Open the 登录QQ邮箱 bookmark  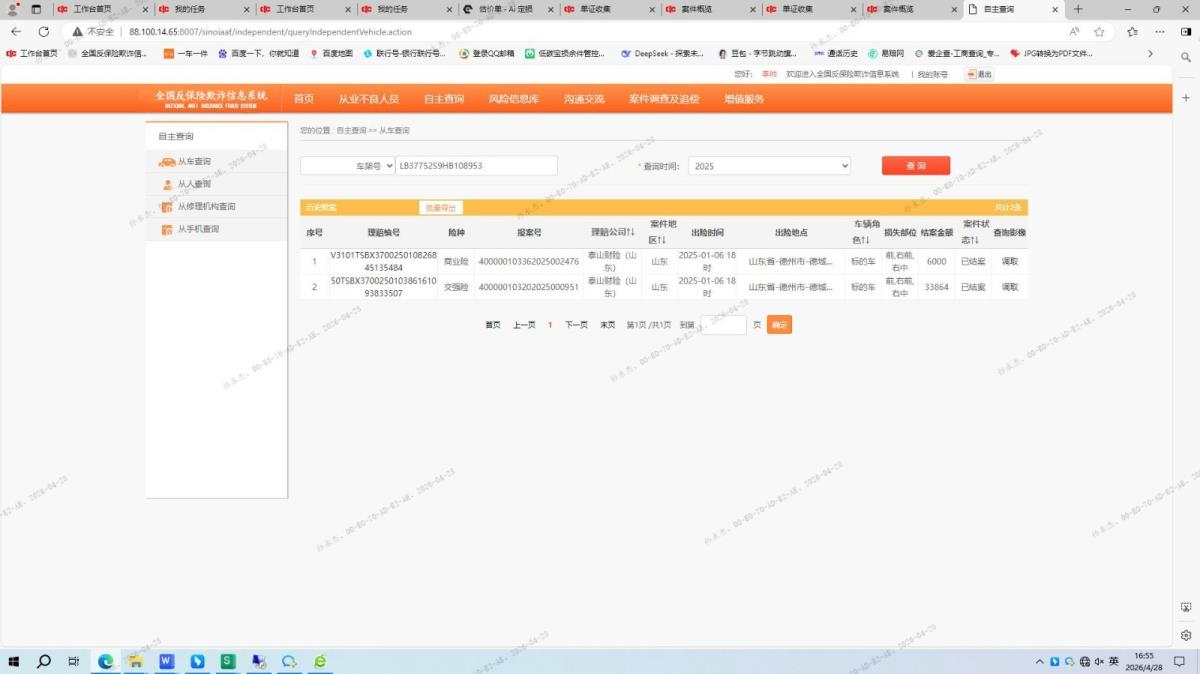487,54
